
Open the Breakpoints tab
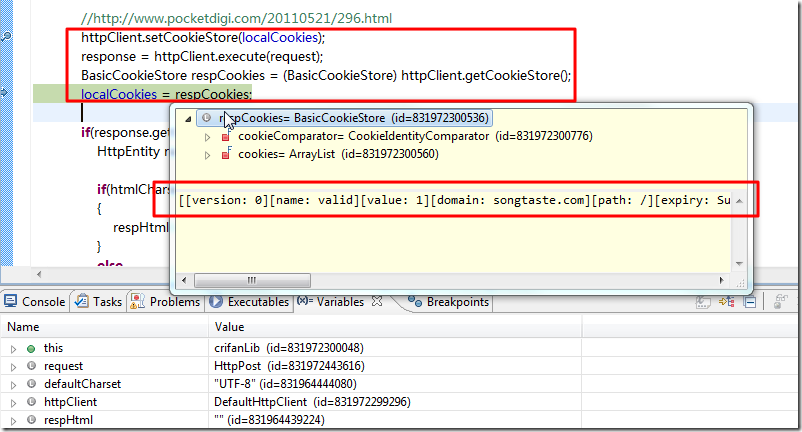pyautogui.click(x=449, y=302)
